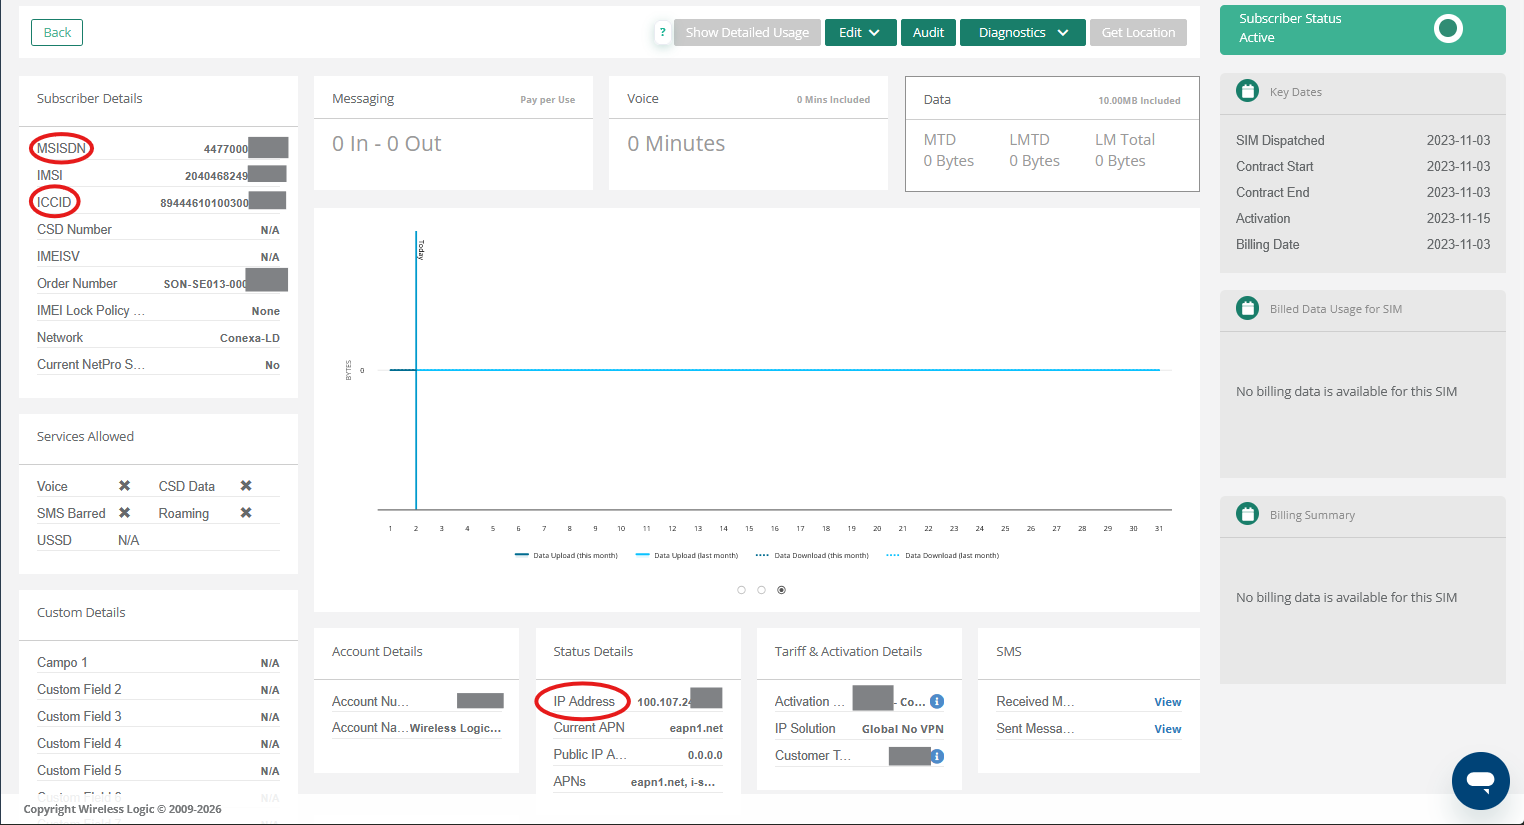Screen dimensions: 1524x825
Task: Click the Subscriber Status circle icon
Action: 1447,29
